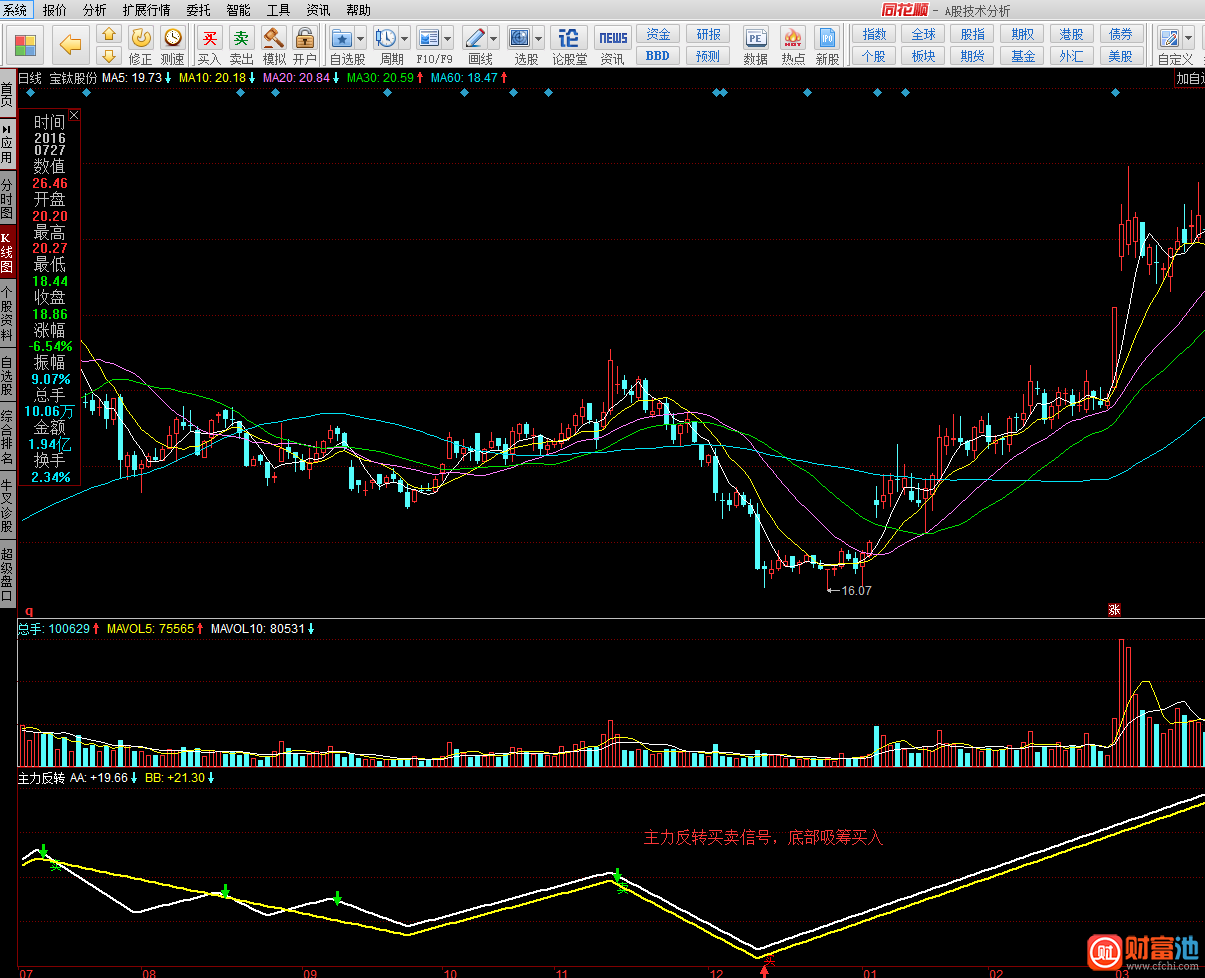Image resolution: width=1205 pixels, height=978 pixels.
Task: Click the 港股 button
Action: 1072,34
